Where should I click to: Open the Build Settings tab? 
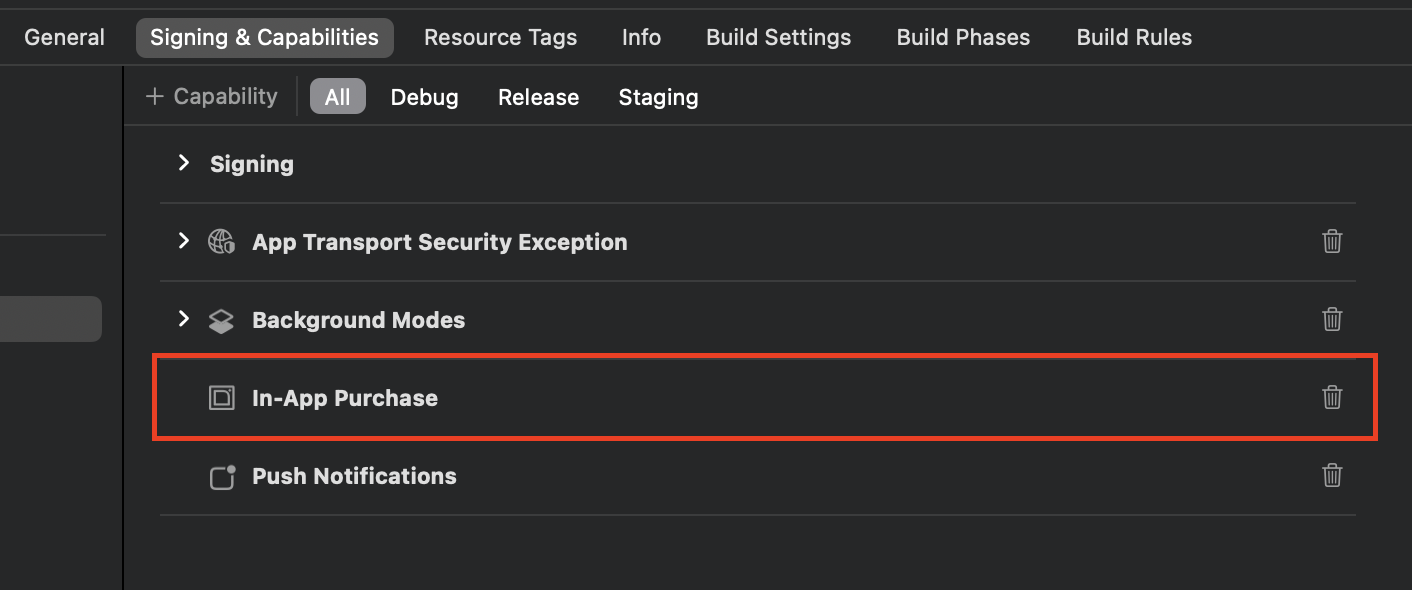[778, 37]
